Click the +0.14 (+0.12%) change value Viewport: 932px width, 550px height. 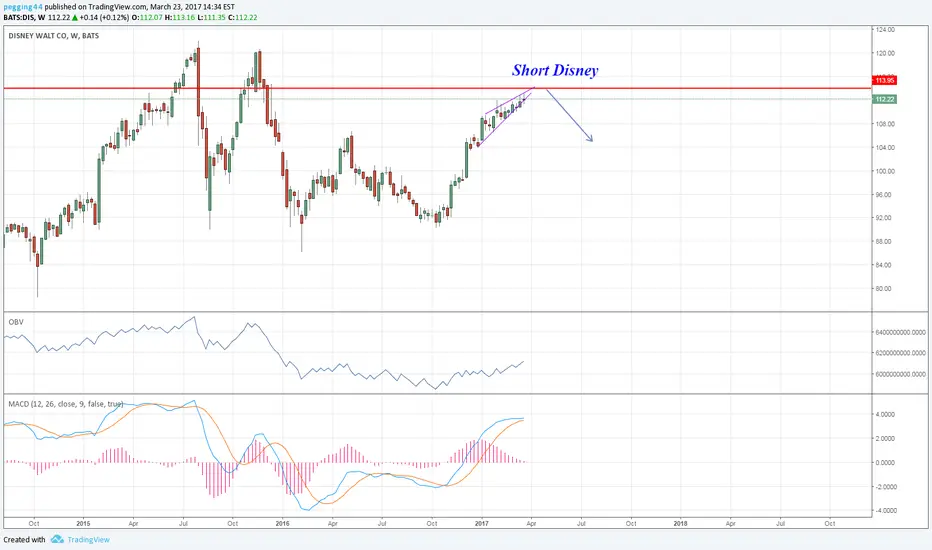tap(104, 17)
